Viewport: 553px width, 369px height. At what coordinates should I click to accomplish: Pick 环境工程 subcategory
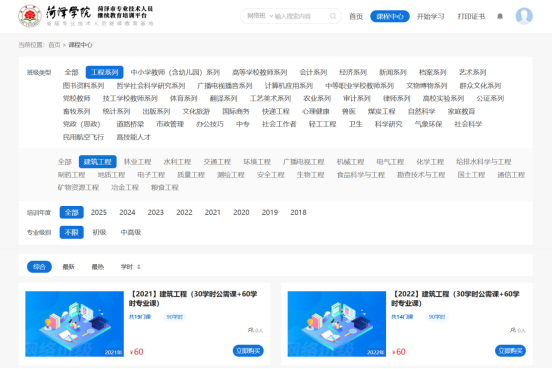coord(257,162)
